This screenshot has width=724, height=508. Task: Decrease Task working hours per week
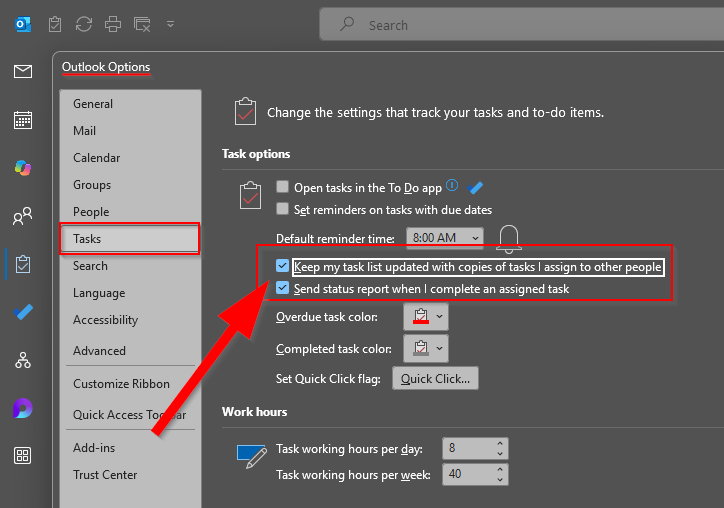point(500,480)
